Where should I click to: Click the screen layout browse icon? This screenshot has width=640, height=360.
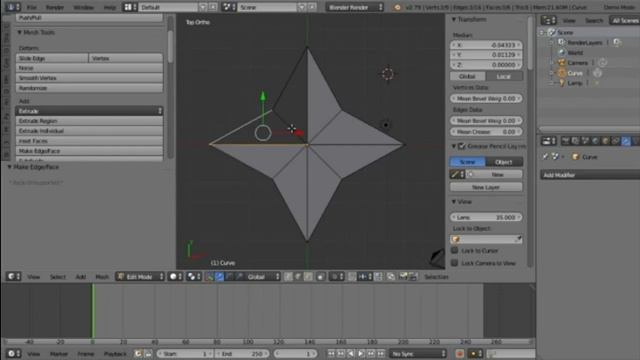[x=130, y=7]
